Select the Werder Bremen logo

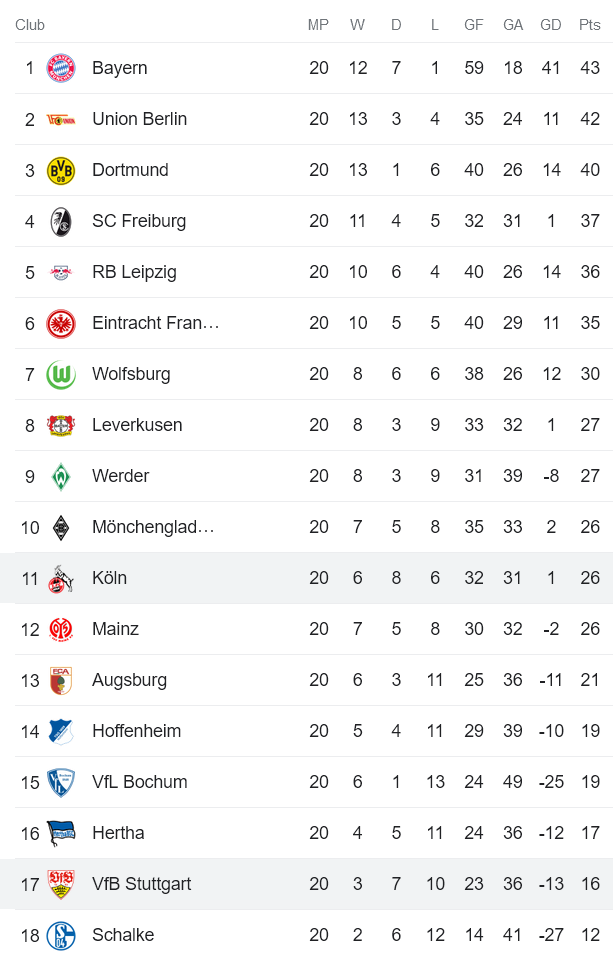click(x=64, y=475)
